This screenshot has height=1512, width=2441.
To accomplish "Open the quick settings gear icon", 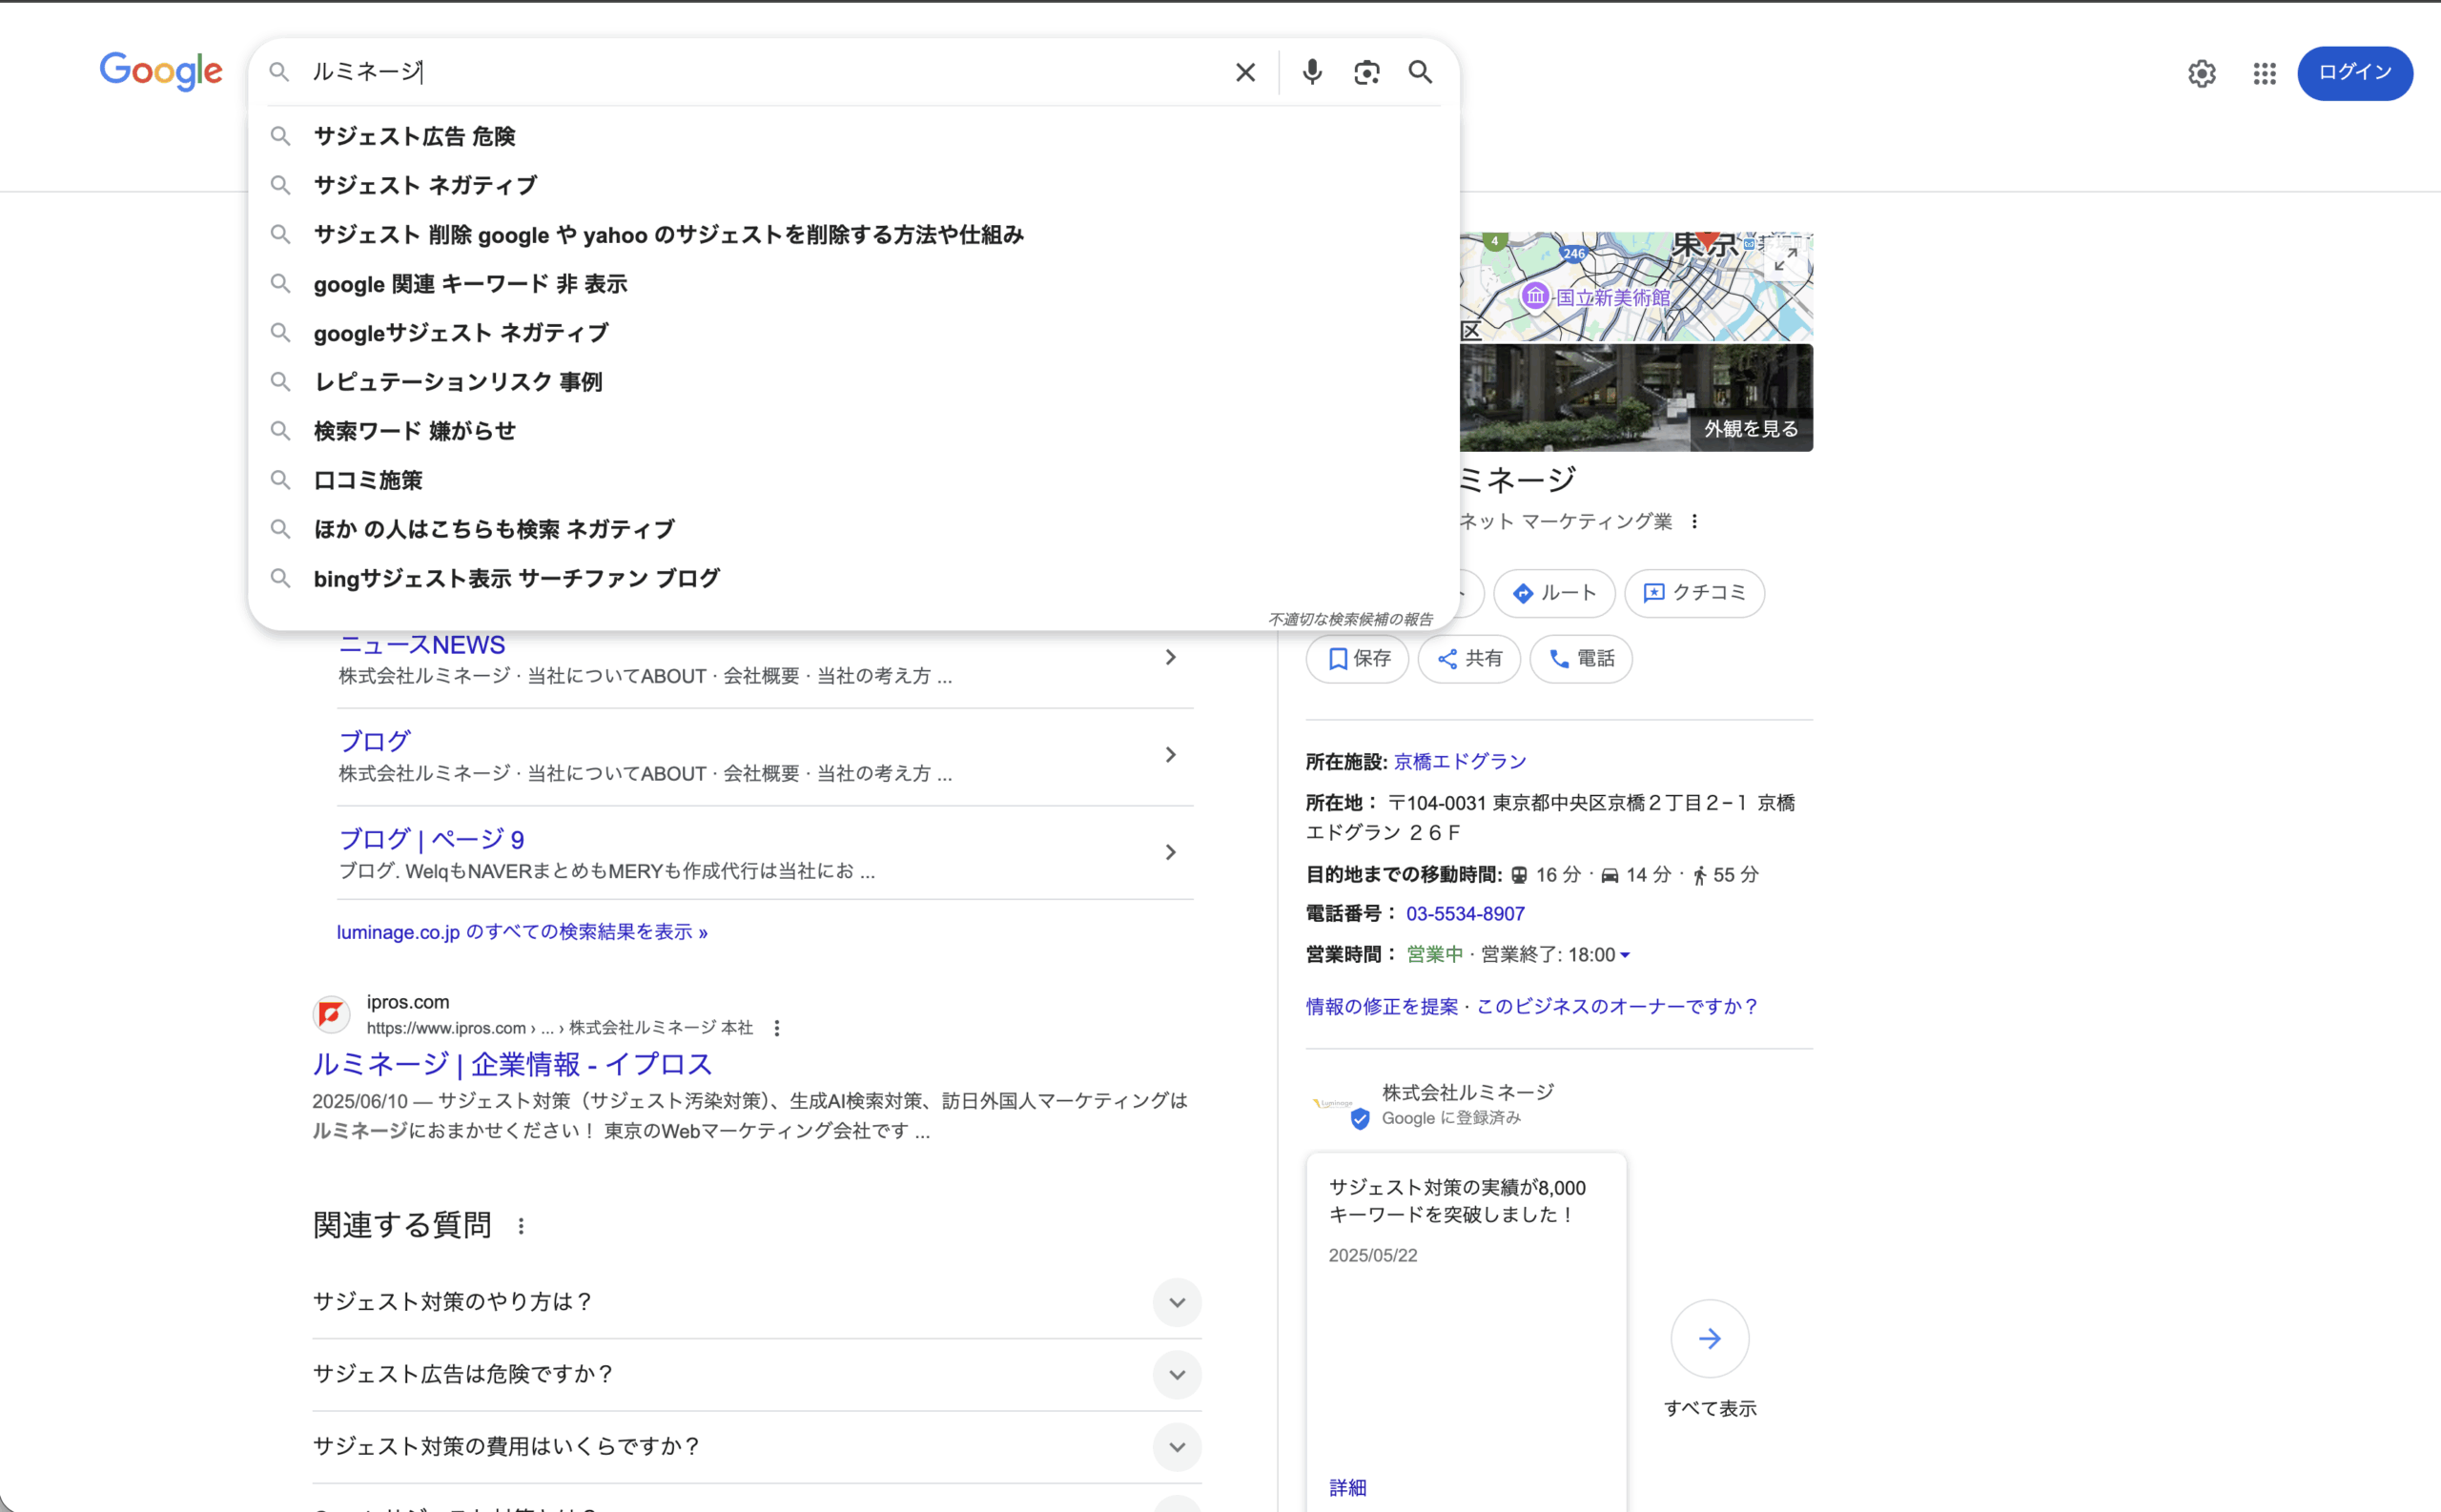I will [2201, 74].
